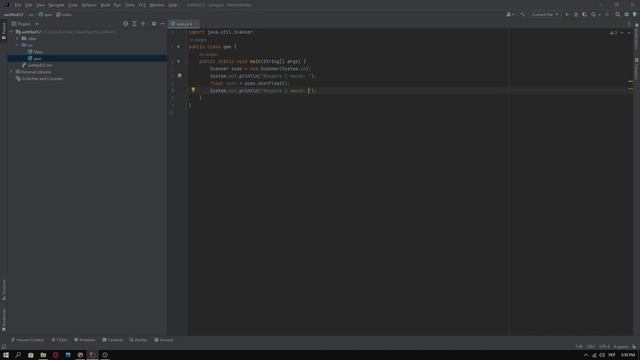The height and width of the screenshot is (360, 640).
Task: Open the VCS menu
Action: pos(142,5)
